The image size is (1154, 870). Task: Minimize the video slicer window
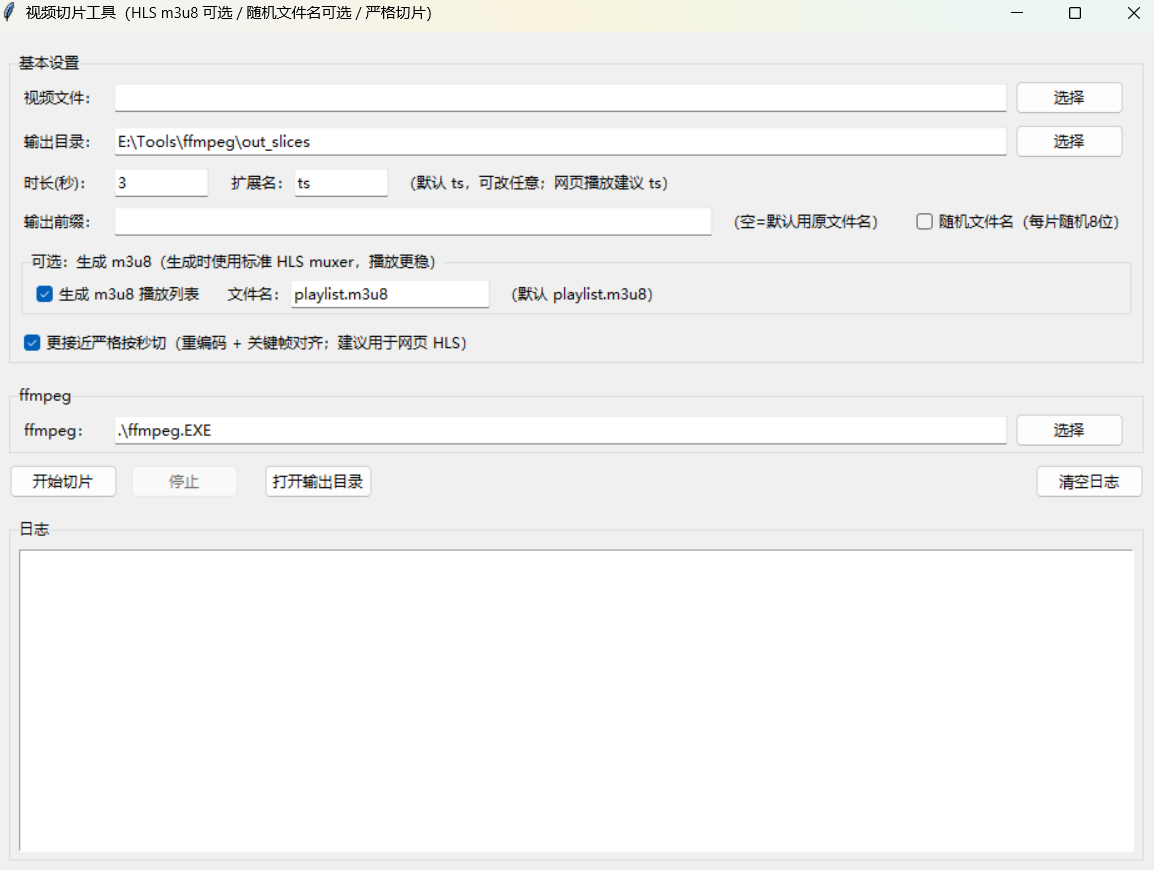(x=1017, y=13)
